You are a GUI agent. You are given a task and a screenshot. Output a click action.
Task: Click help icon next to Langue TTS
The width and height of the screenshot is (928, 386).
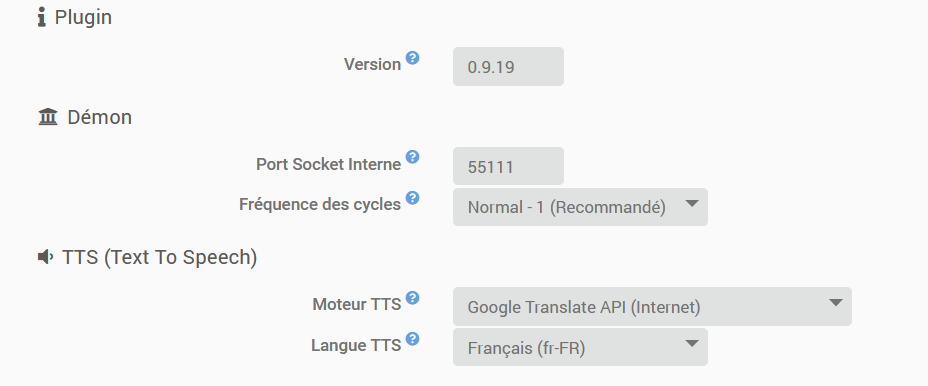point(413,338)
